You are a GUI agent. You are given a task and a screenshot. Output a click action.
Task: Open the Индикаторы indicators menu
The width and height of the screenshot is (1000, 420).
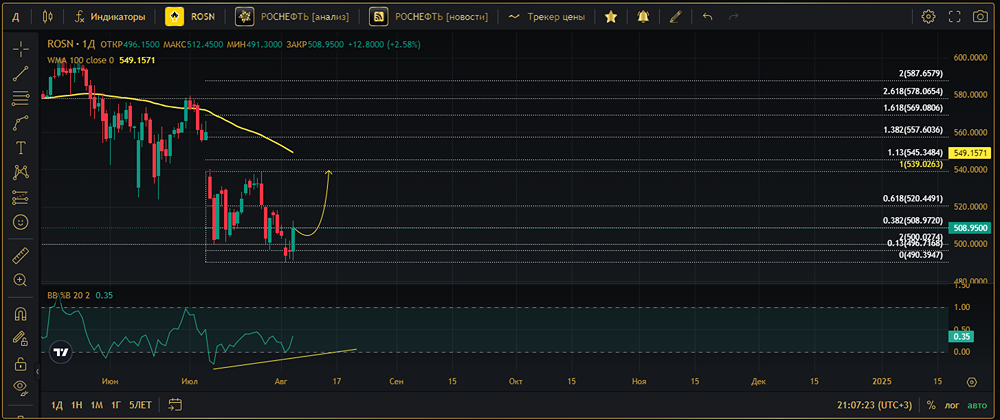click(110, 17)
